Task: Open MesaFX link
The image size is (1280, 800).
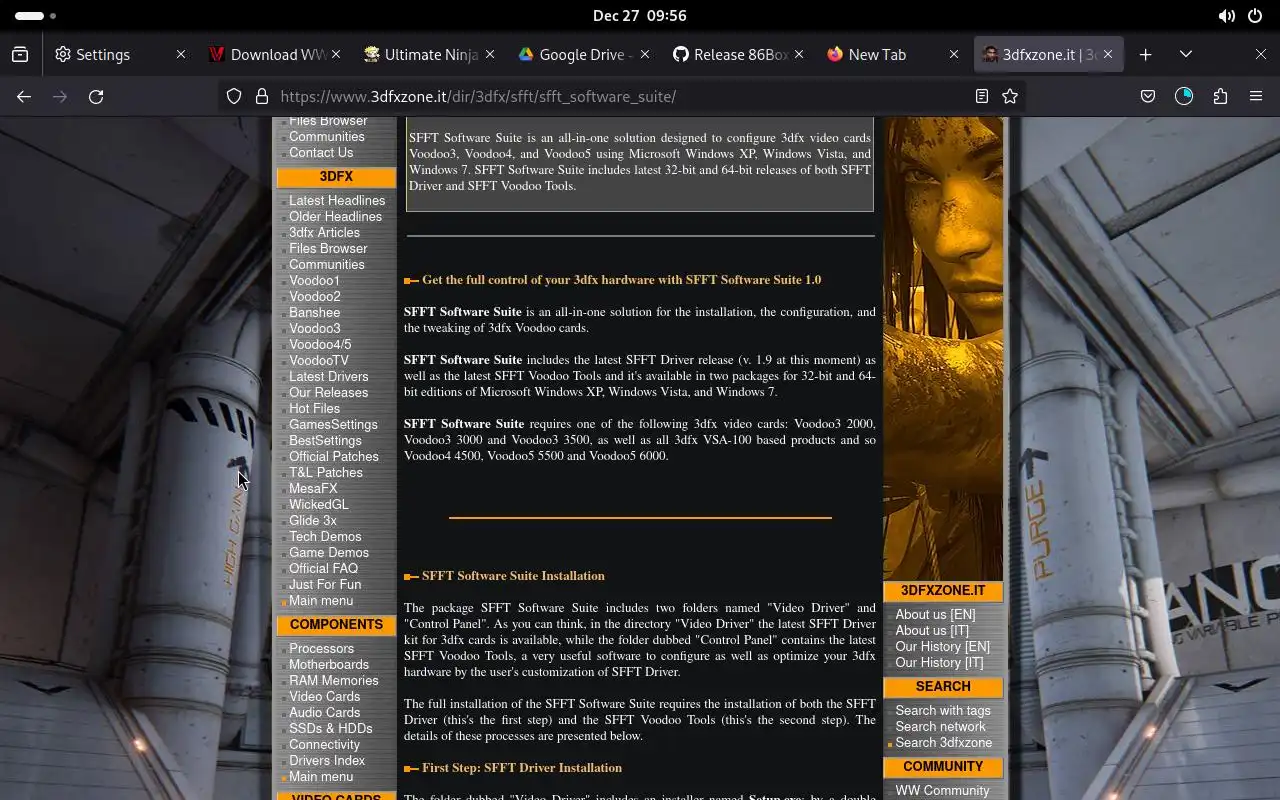Action: 313,489
